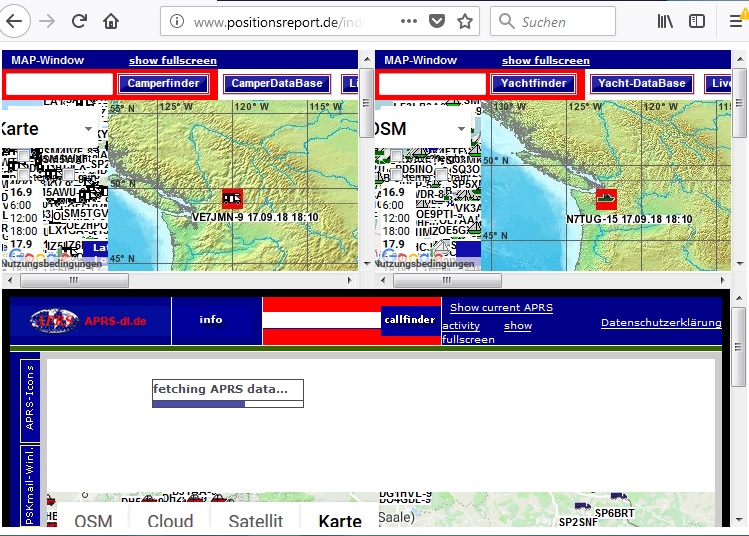Open the Firefox hamburger menu
This screenshot has height=536, width=749.
[736, 21]
